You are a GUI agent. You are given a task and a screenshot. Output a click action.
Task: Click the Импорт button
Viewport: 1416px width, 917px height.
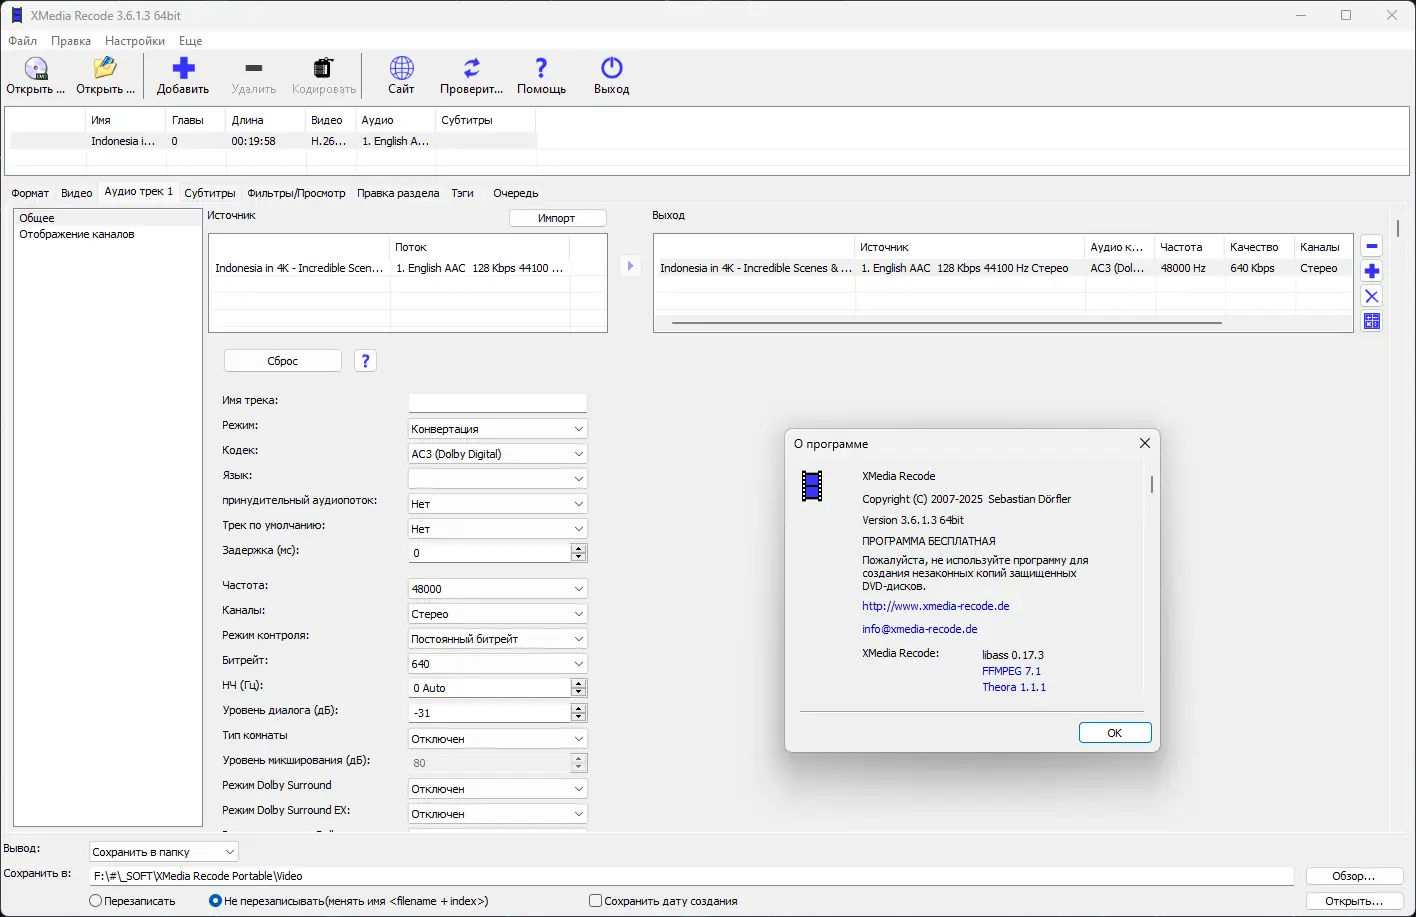557,218
